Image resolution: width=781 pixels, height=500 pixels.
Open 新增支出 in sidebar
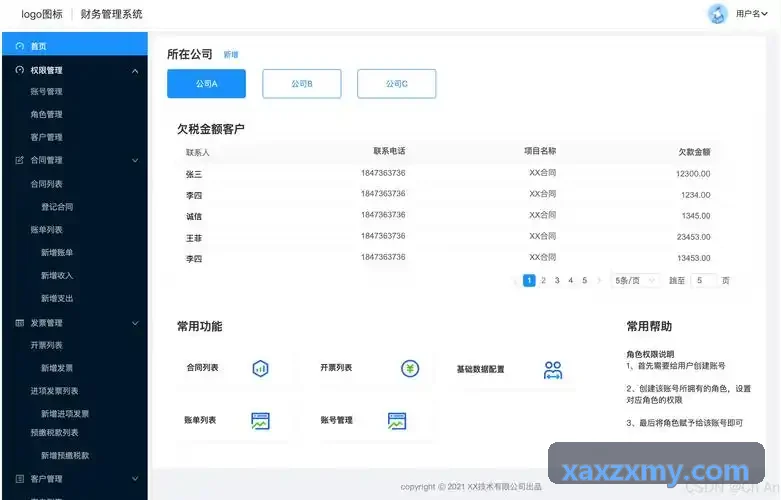click(x=57, y=298)
